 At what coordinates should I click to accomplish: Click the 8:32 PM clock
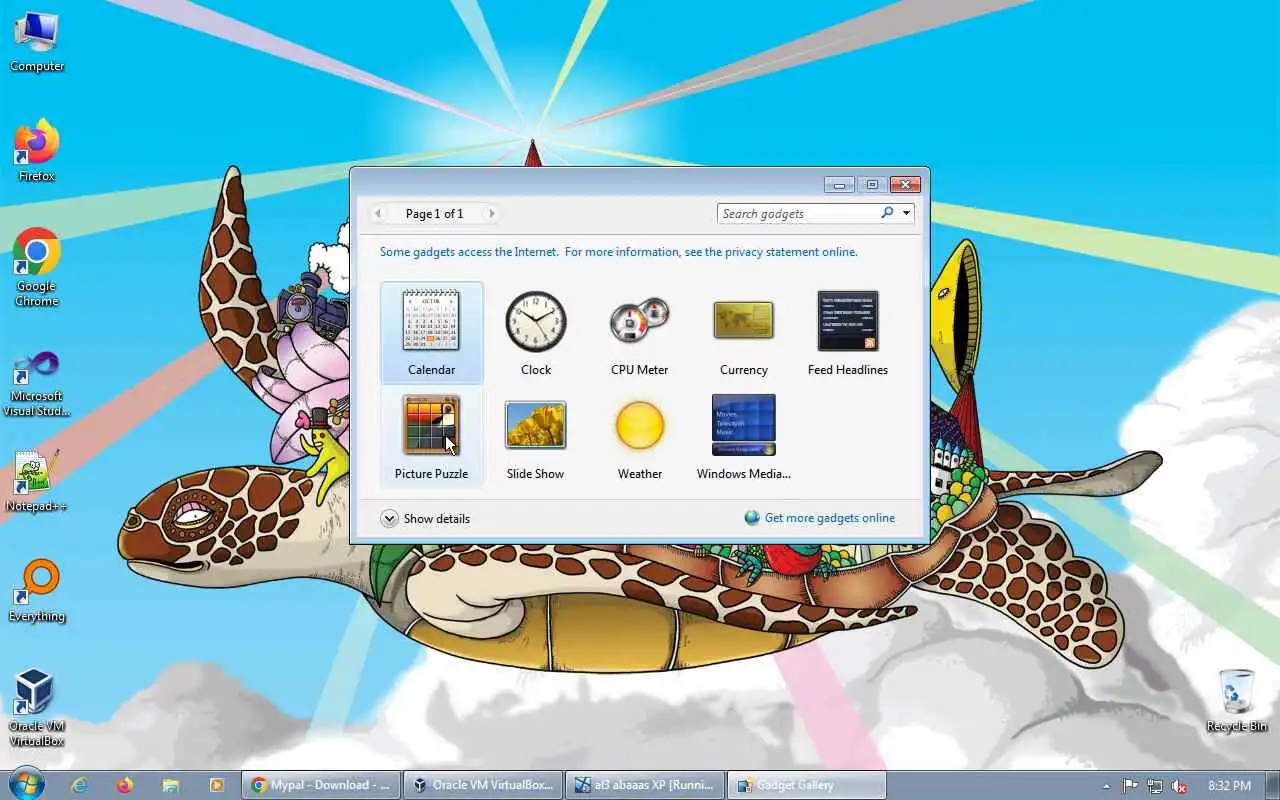pos(1229,786)
